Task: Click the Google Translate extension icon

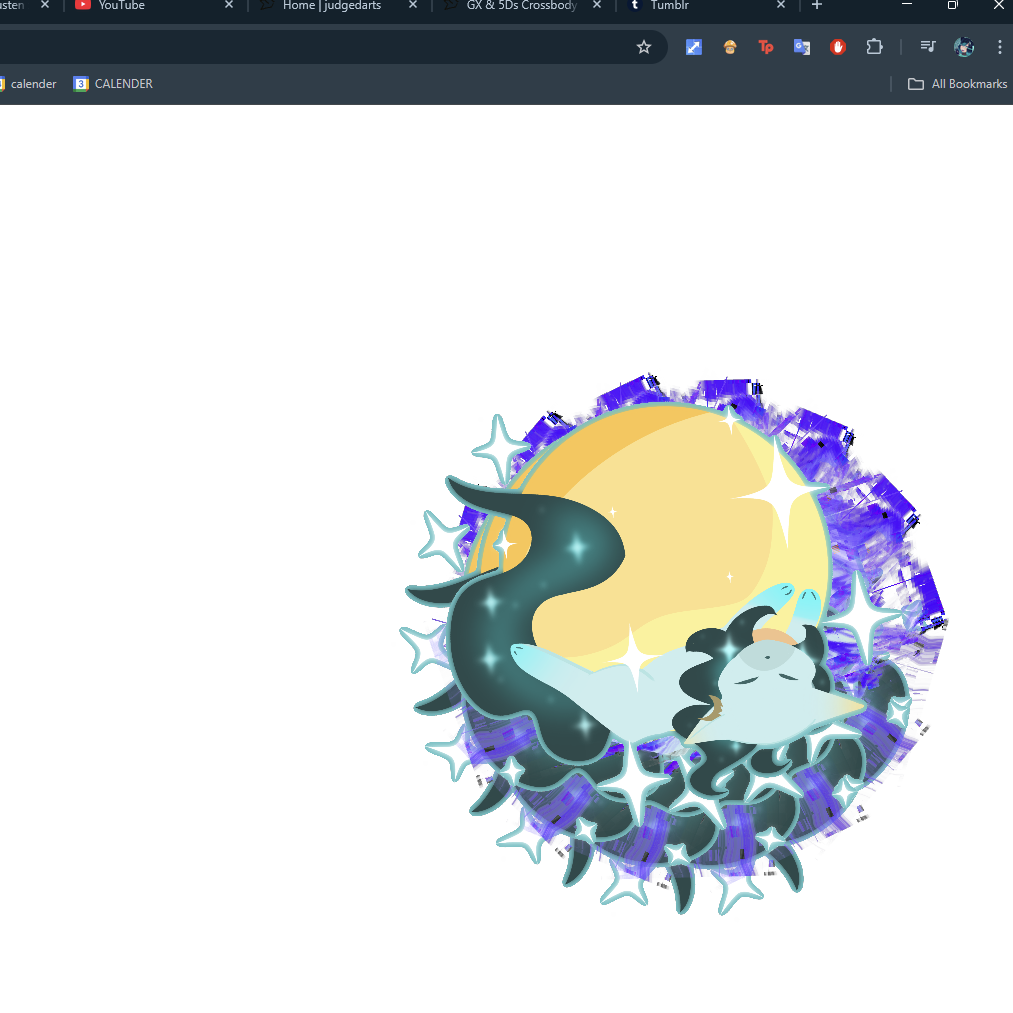Action: tap(801, 47)
